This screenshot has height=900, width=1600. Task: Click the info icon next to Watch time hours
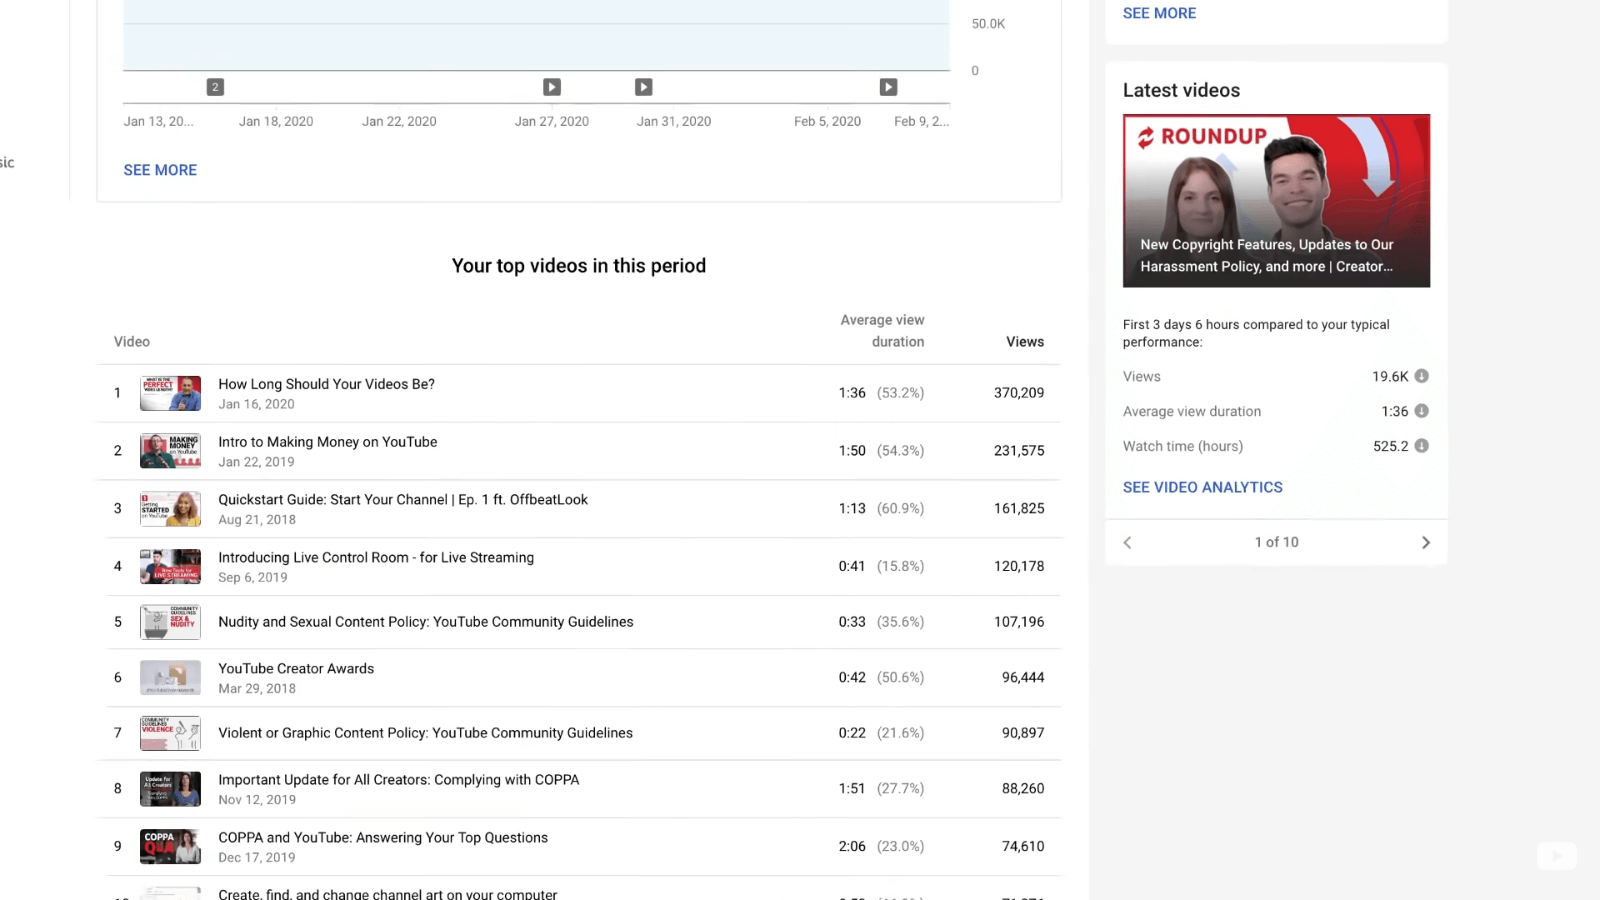point(1421,446)
